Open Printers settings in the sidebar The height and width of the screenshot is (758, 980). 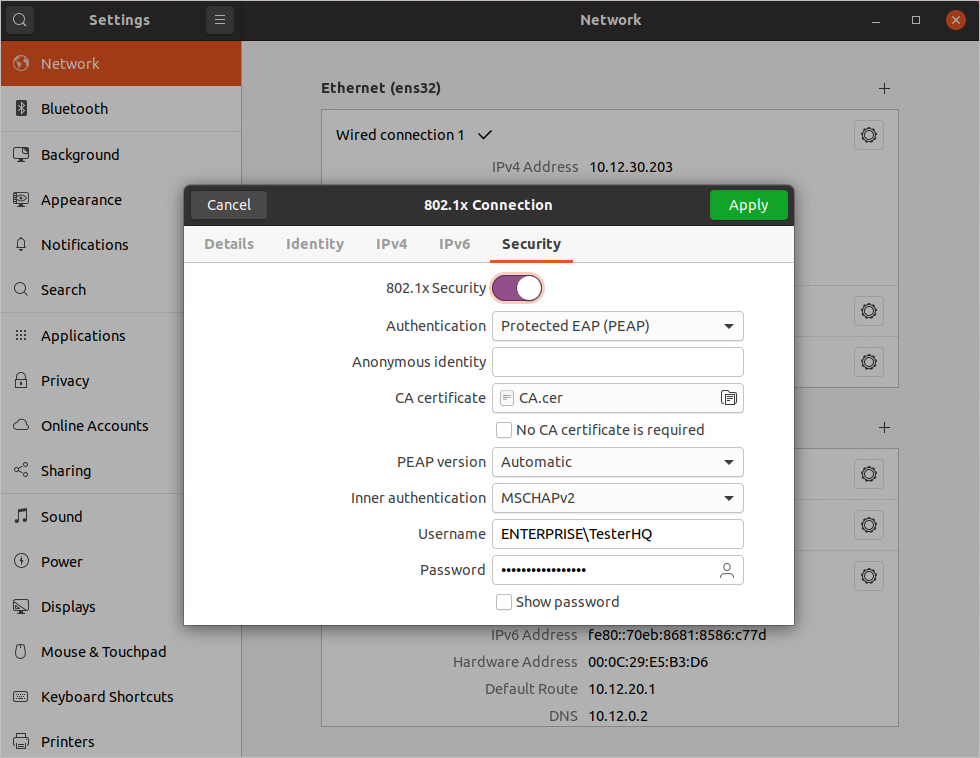67,742
